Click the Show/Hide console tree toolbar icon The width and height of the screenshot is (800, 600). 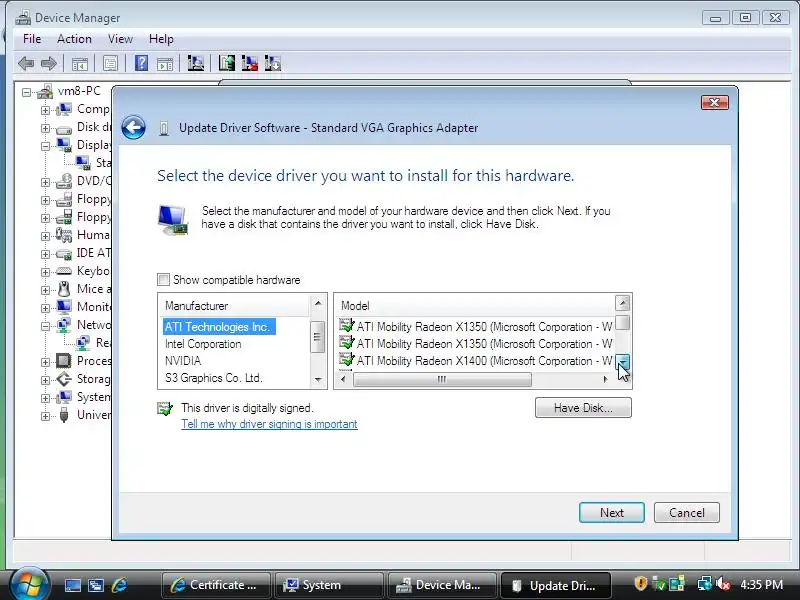(80, 64)
